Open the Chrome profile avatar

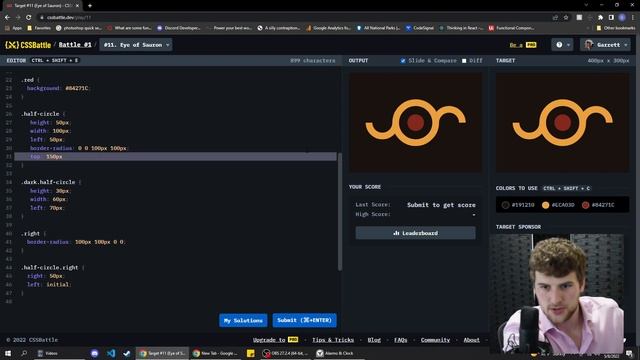coord(622,17)
